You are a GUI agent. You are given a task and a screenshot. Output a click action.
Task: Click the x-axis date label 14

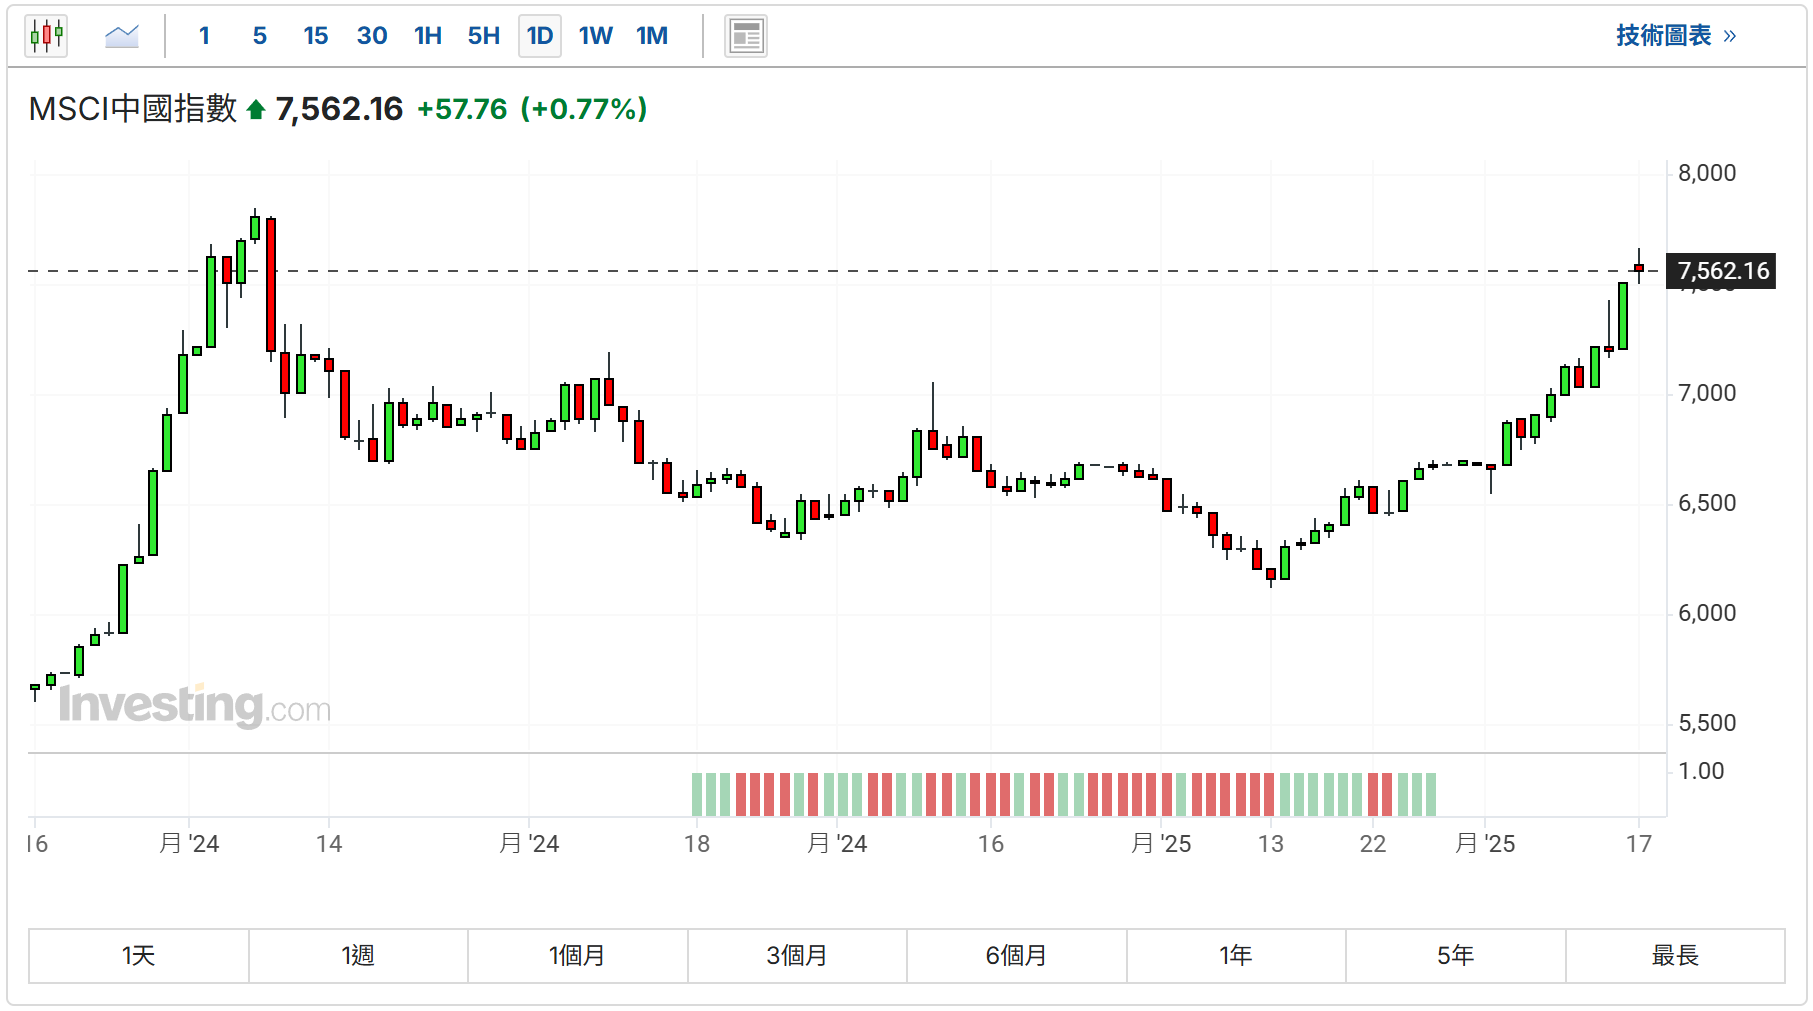[329, 844]
